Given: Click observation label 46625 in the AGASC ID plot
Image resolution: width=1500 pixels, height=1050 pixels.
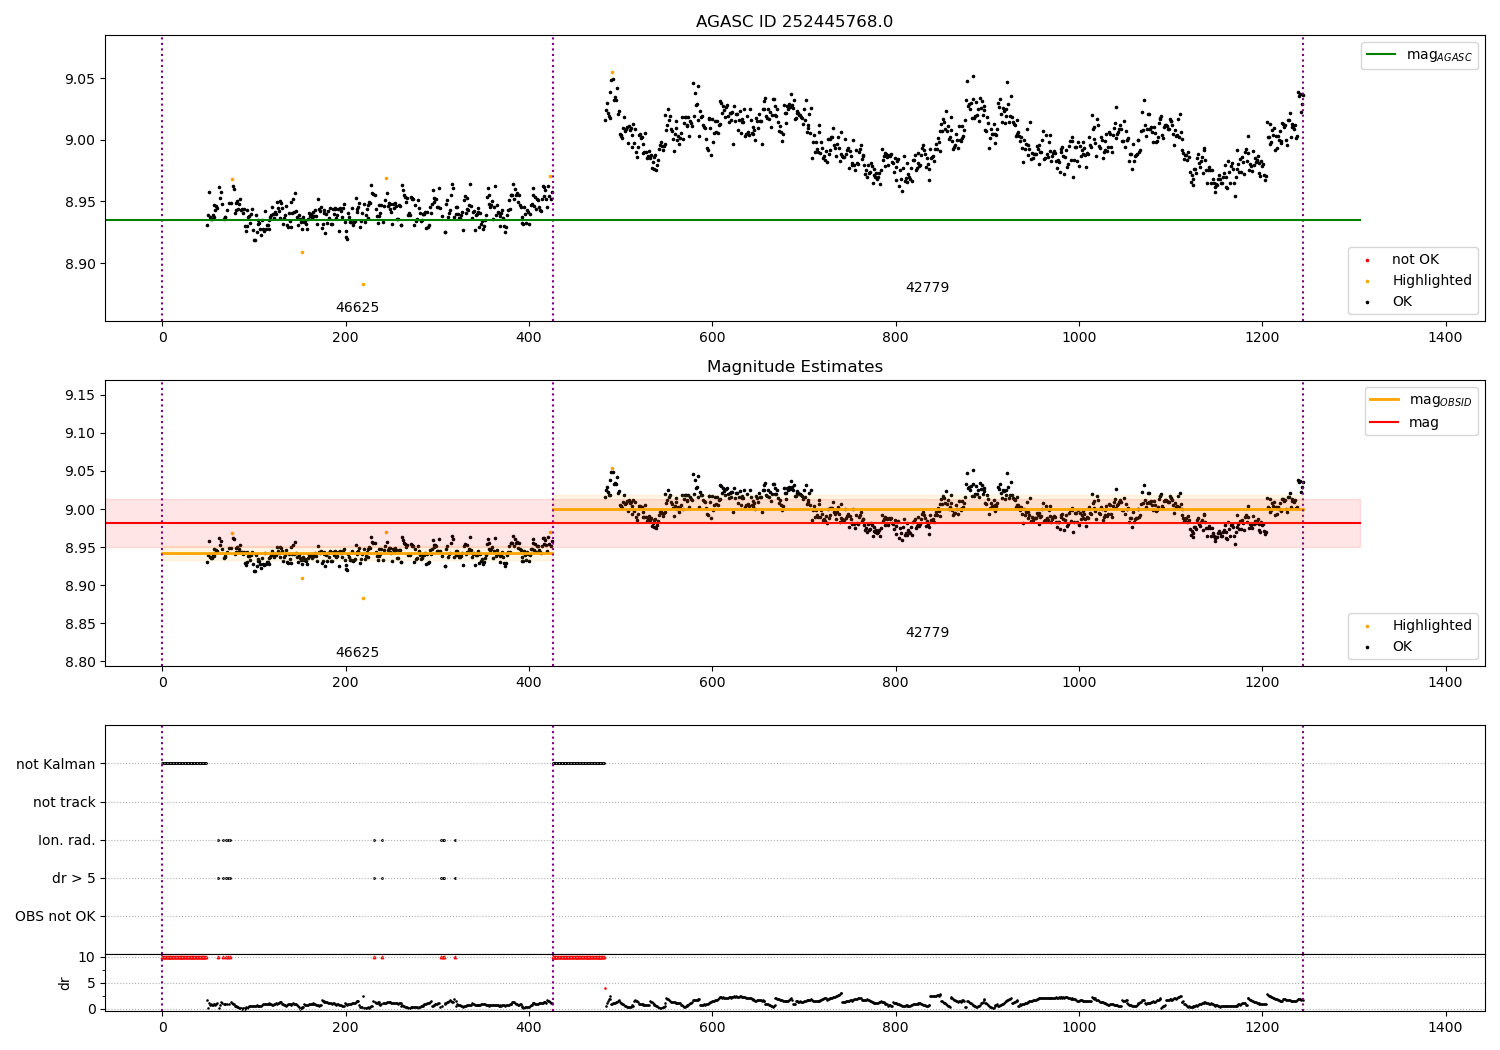Looking at the screenshot, I should [x=357, y=307].
